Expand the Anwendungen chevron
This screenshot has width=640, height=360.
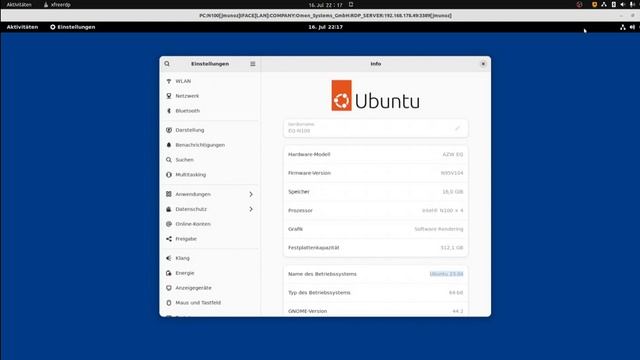point(251,194)
